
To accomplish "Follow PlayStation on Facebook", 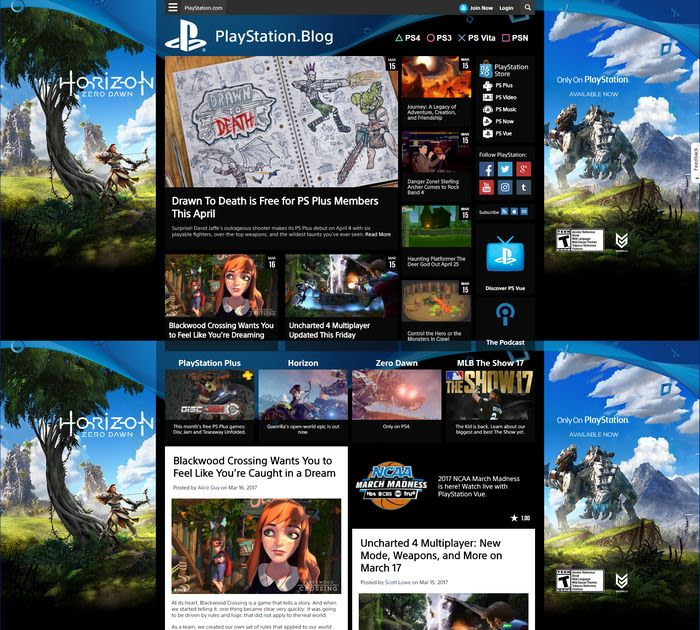I will coord(486,169).
